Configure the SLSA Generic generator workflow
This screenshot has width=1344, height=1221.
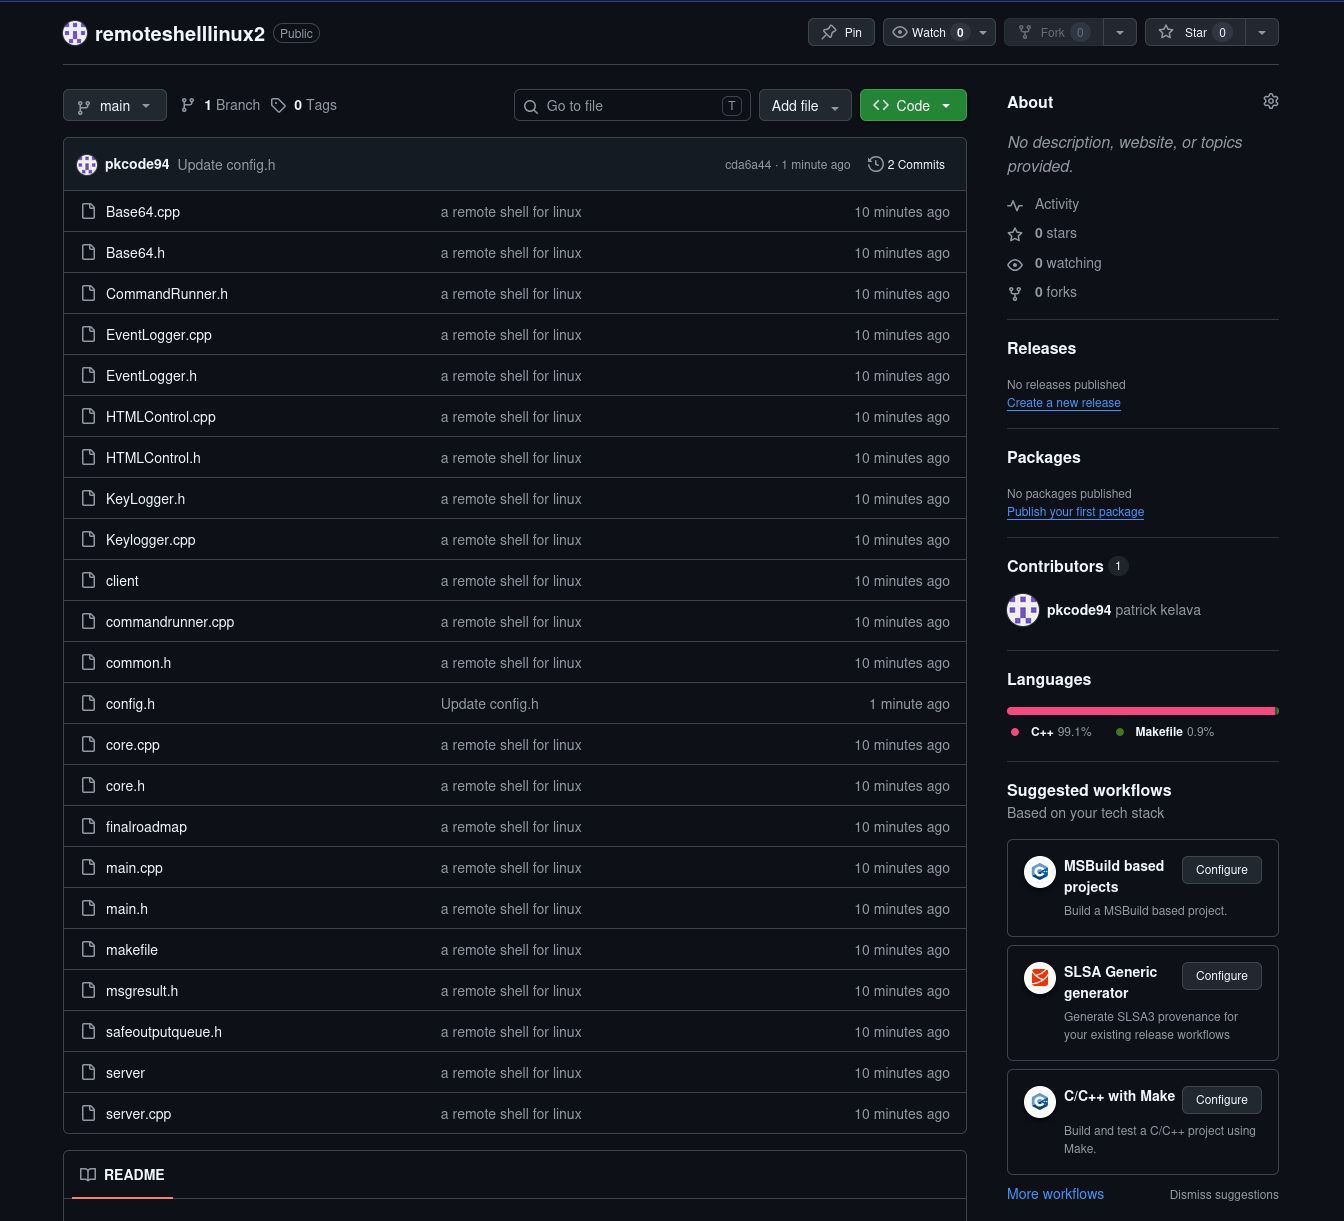[x=1222, y=976]
